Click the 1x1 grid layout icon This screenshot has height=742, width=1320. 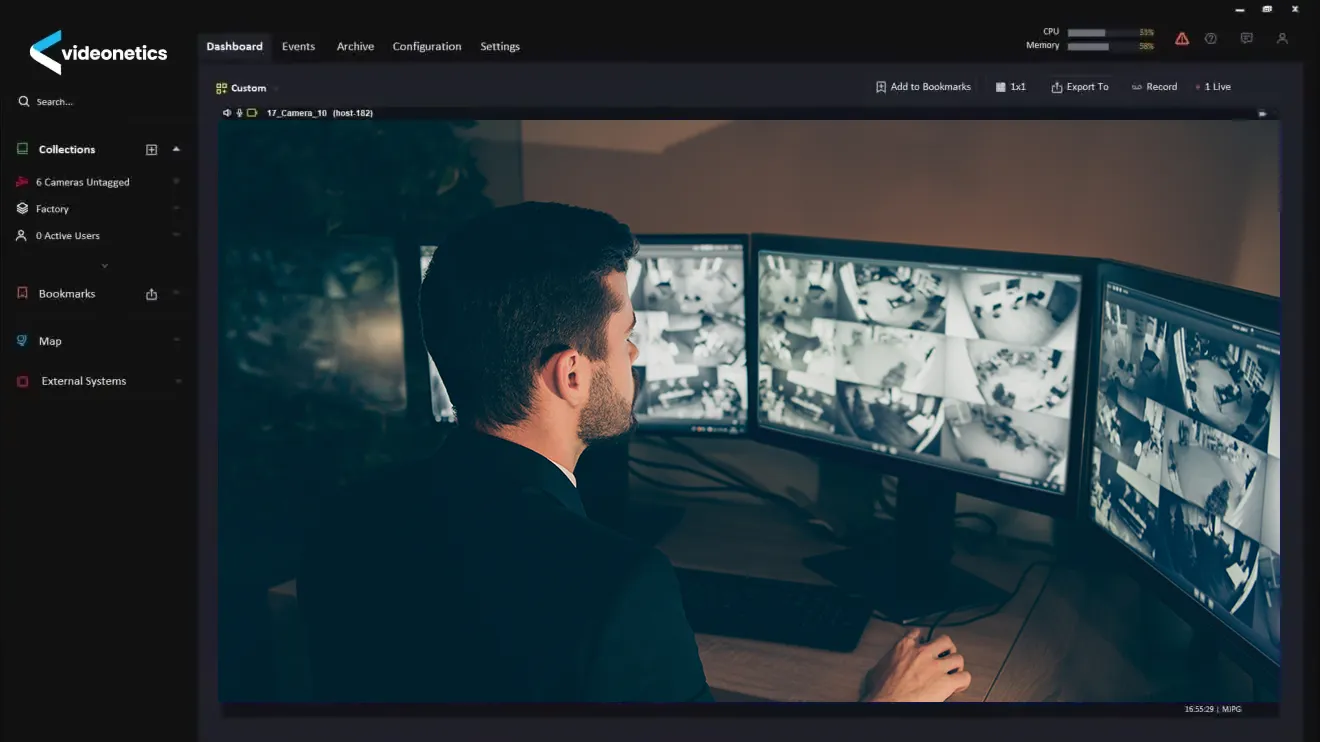(1011, 87)
